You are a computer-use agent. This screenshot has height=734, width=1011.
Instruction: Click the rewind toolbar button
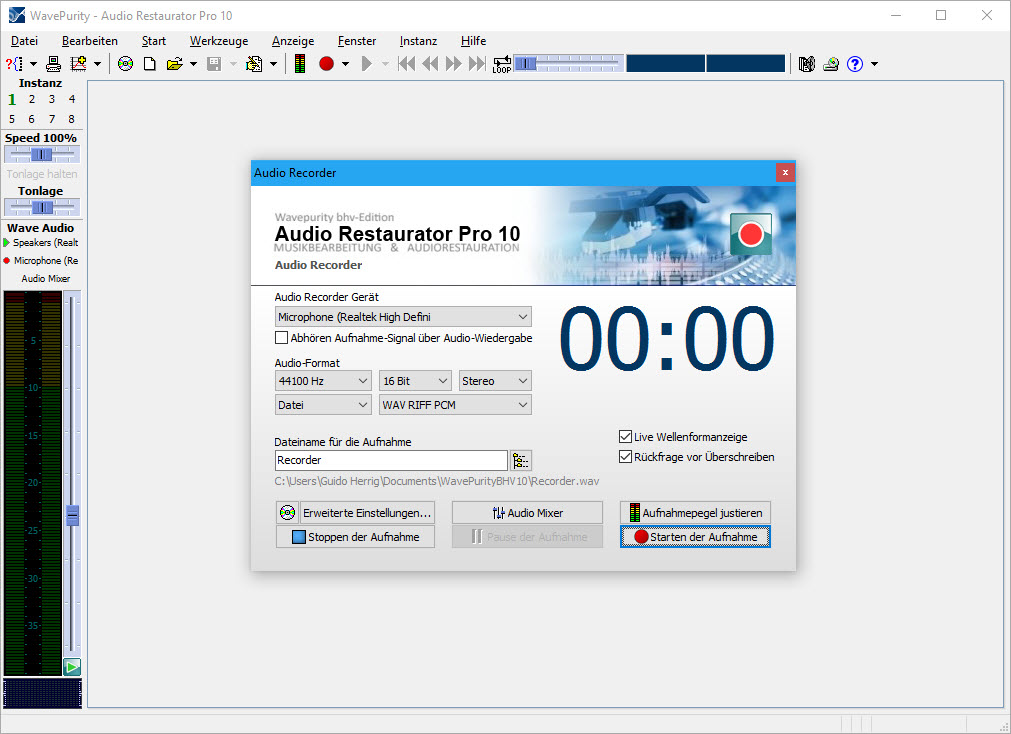pos(430,64)
